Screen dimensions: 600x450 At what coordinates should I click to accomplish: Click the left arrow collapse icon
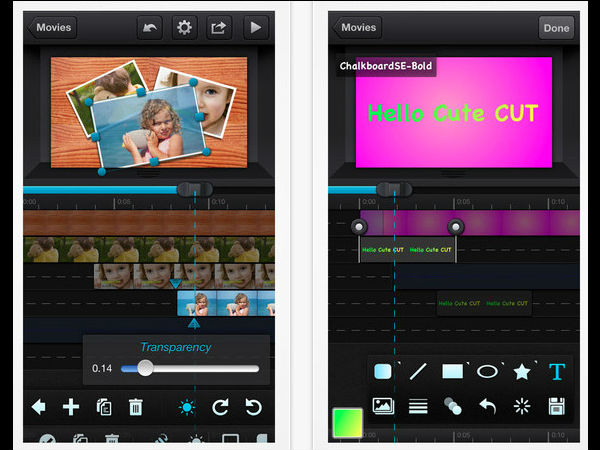(x=39, y=407)
